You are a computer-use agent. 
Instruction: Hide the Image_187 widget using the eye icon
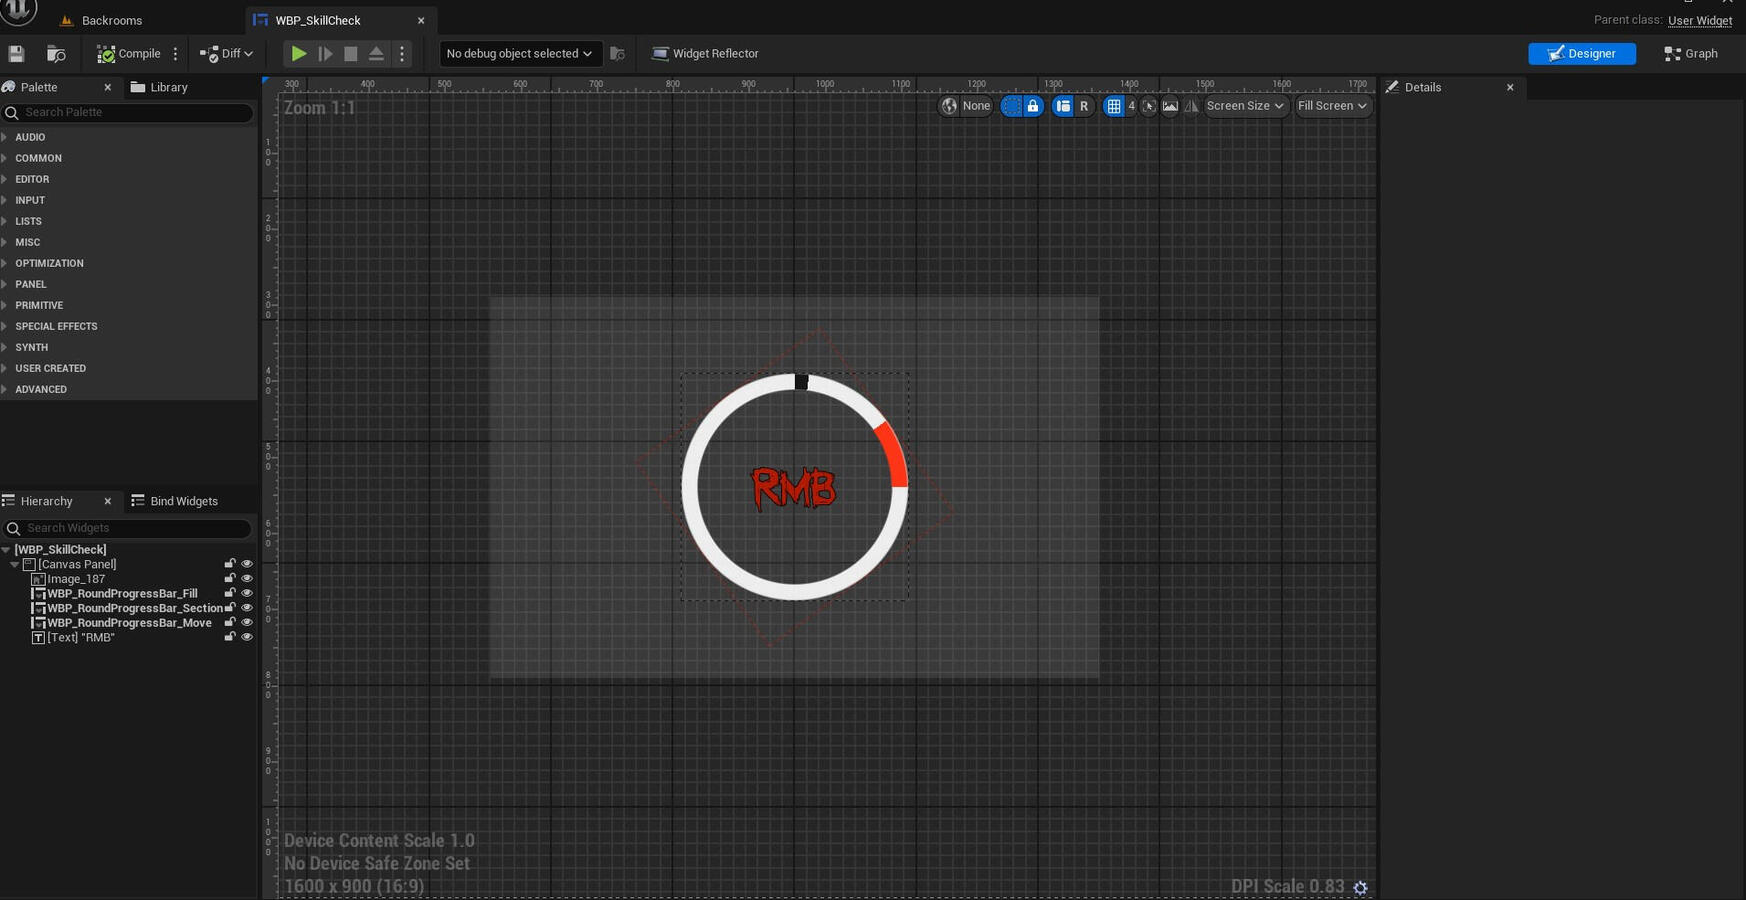click(x=247, y=579)
